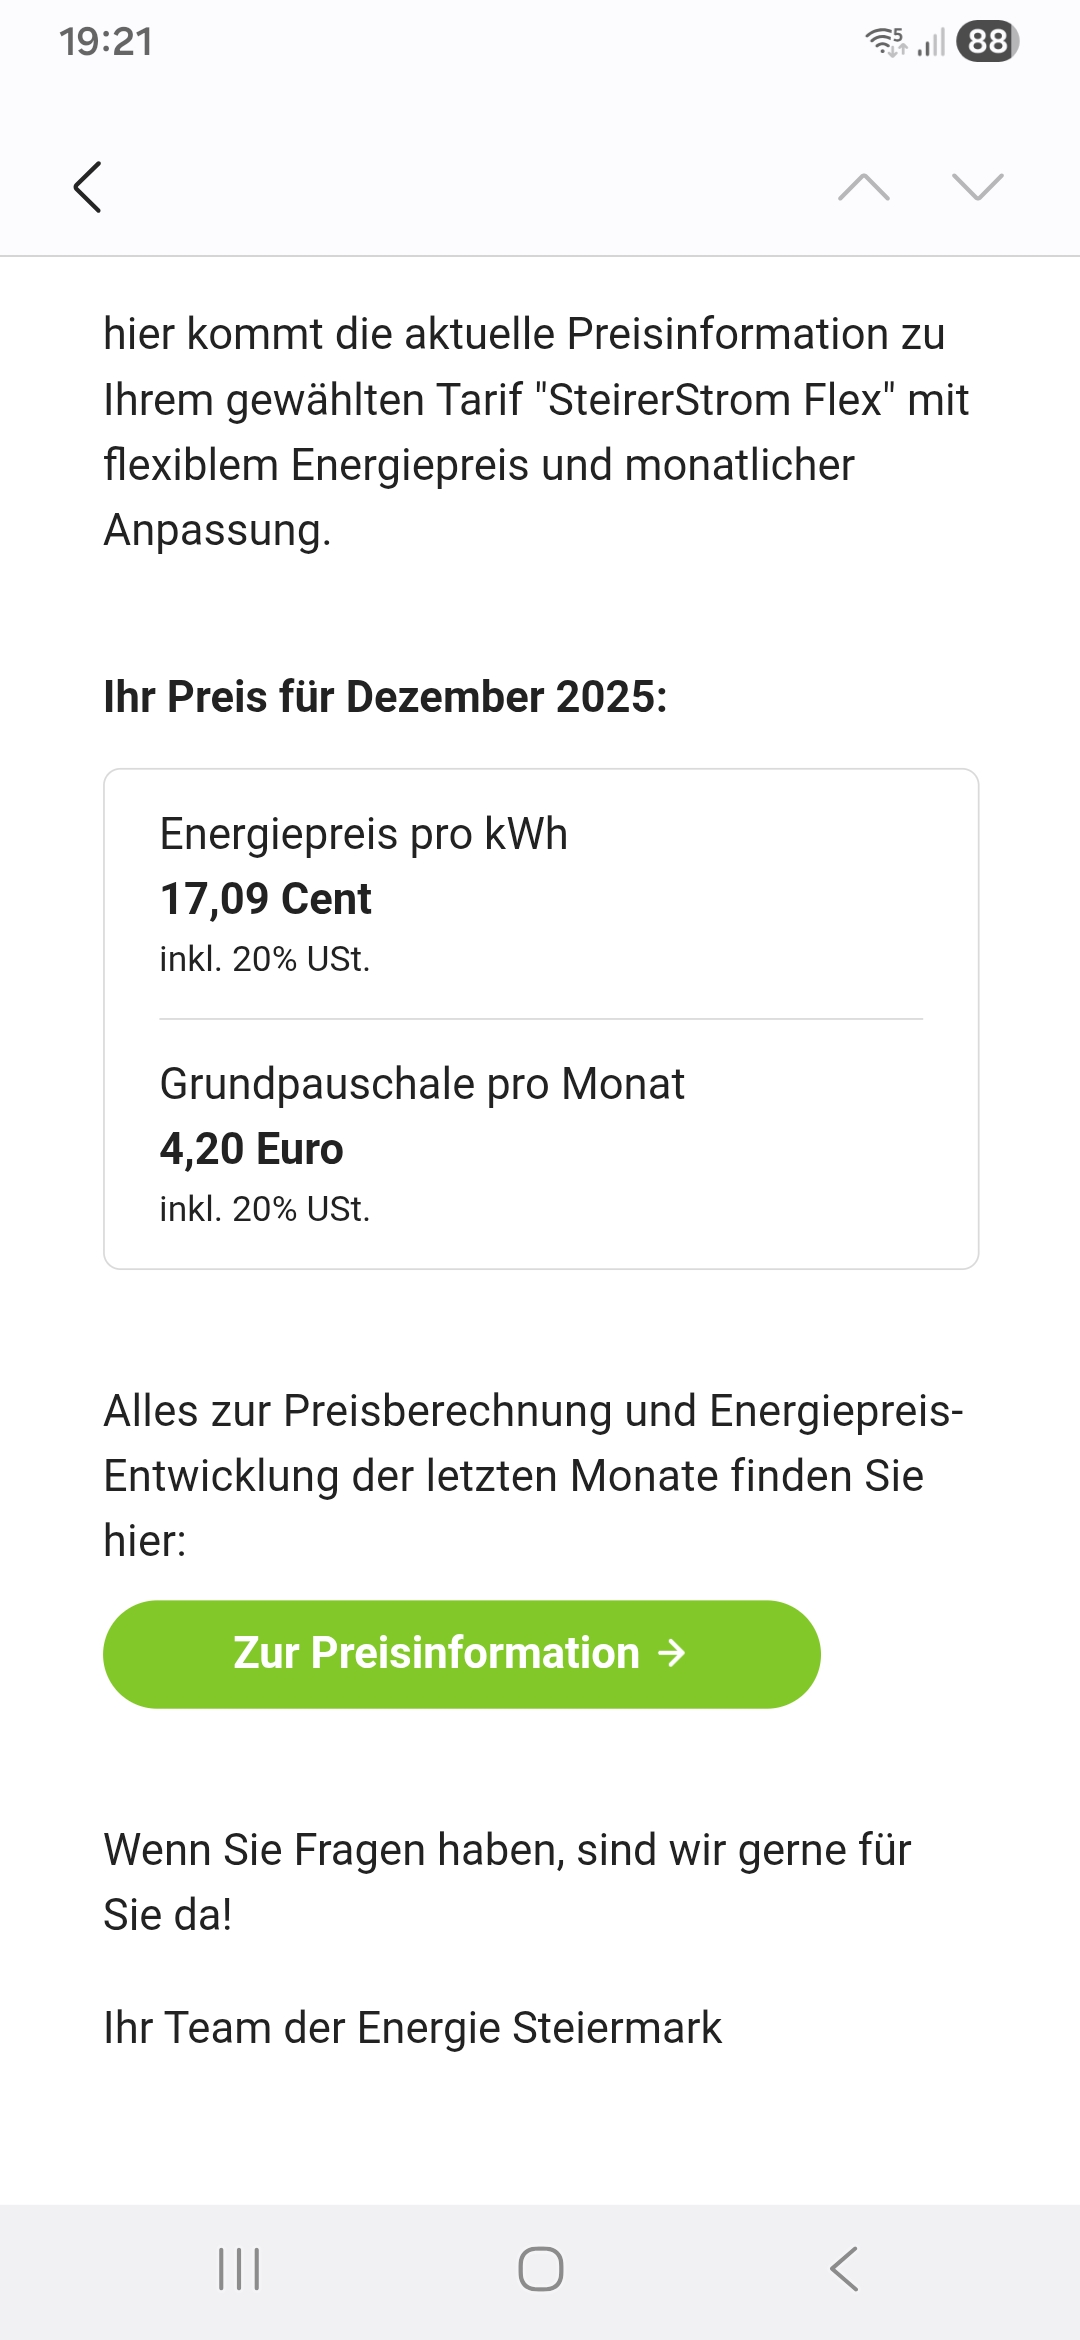Tap the battery level indicator

[x=987, y=42]
